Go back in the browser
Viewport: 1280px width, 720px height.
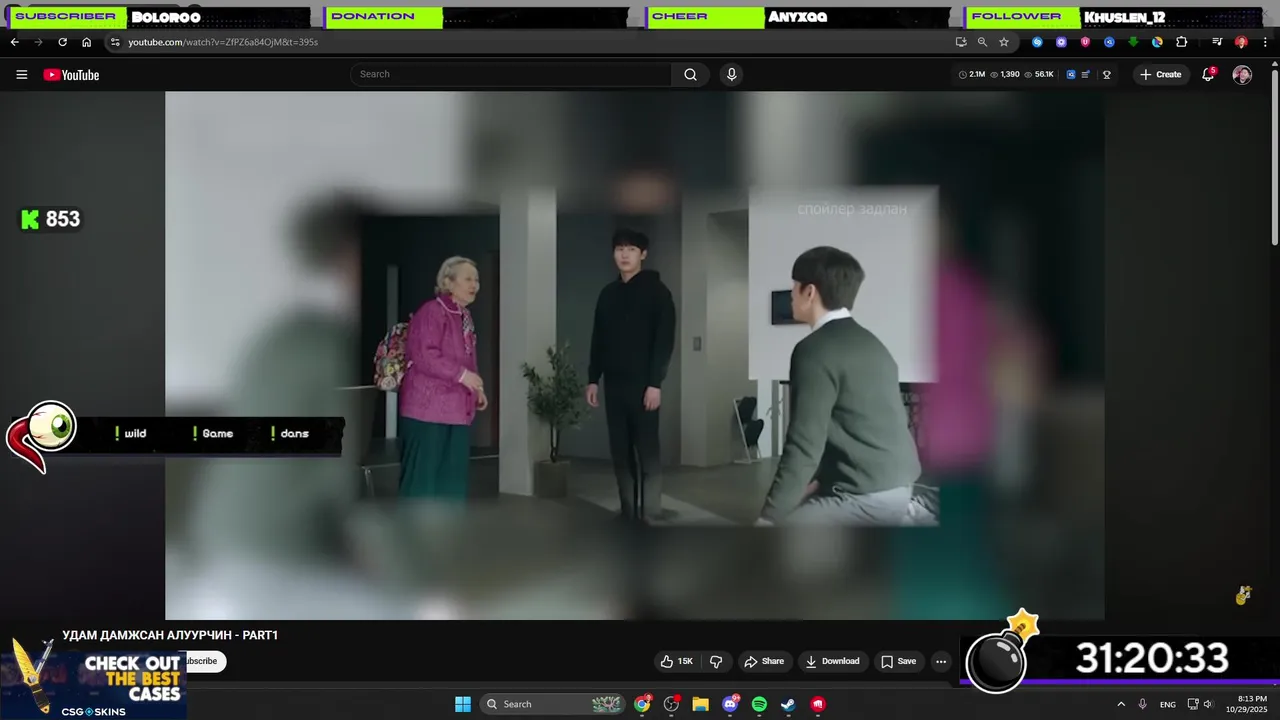click(x=14, y=42)
